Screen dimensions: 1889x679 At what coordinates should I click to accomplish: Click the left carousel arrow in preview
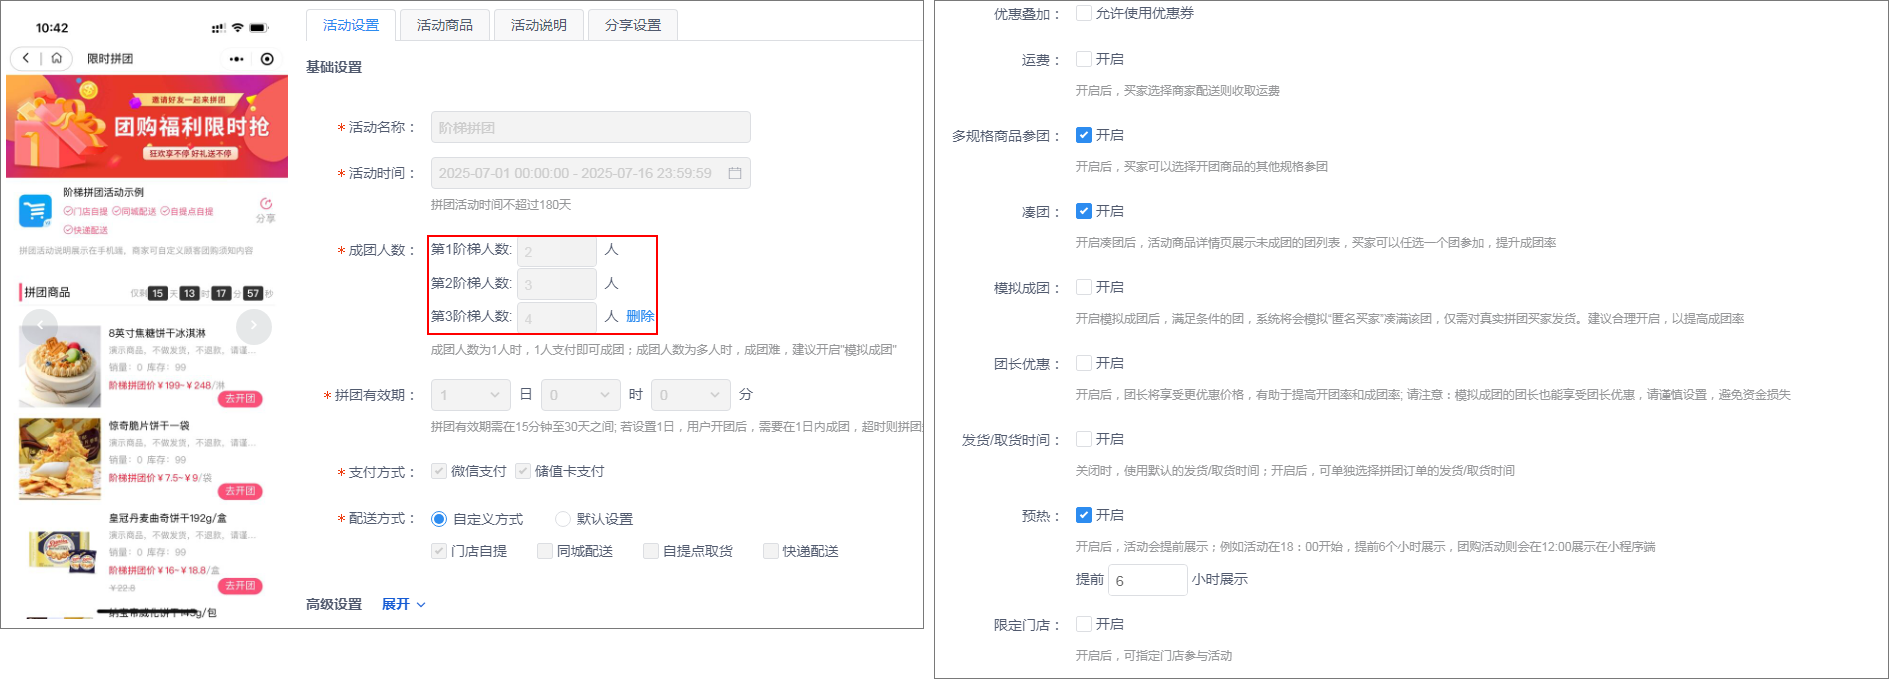click(40, 326)
